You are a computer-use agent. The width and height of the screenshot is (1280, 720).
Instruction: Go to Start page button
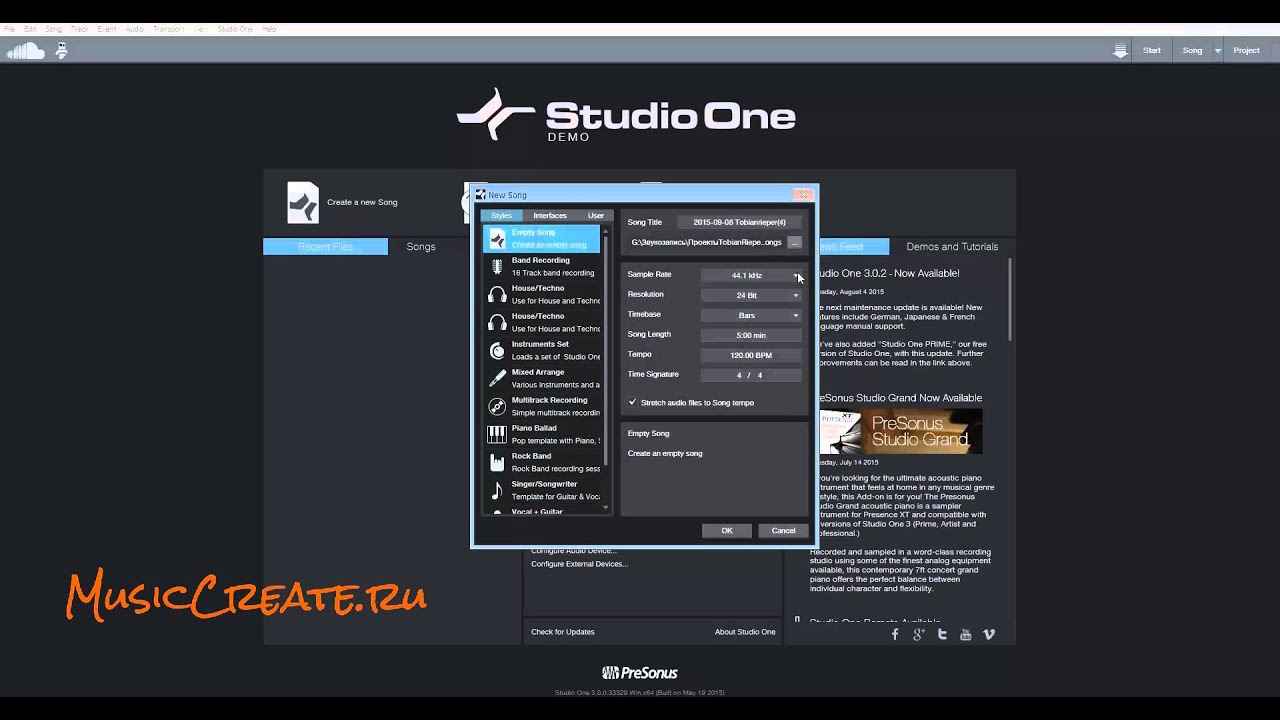click(x=1152, y=50)
